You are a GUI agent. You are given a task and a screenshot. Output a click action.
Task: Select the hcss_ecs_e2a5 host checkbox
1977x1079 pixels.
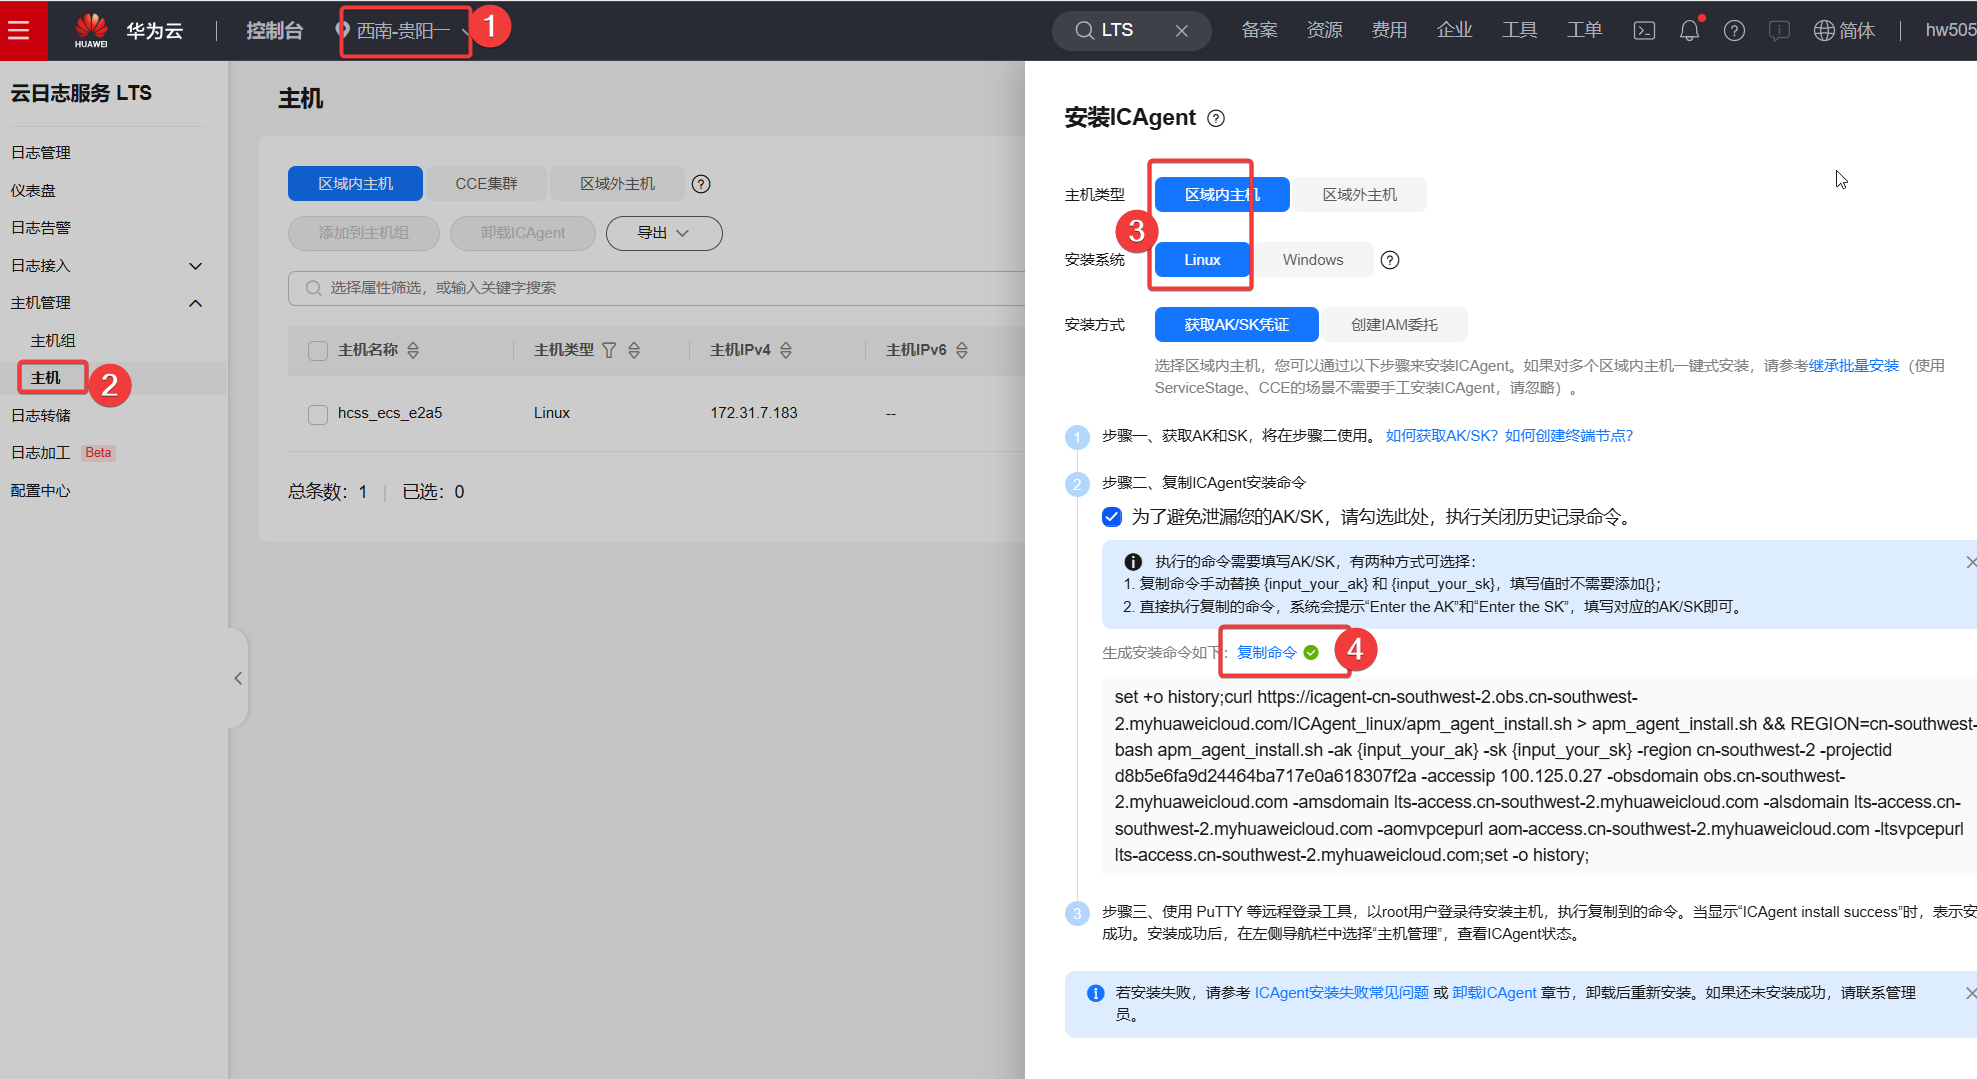pos(318,414)
